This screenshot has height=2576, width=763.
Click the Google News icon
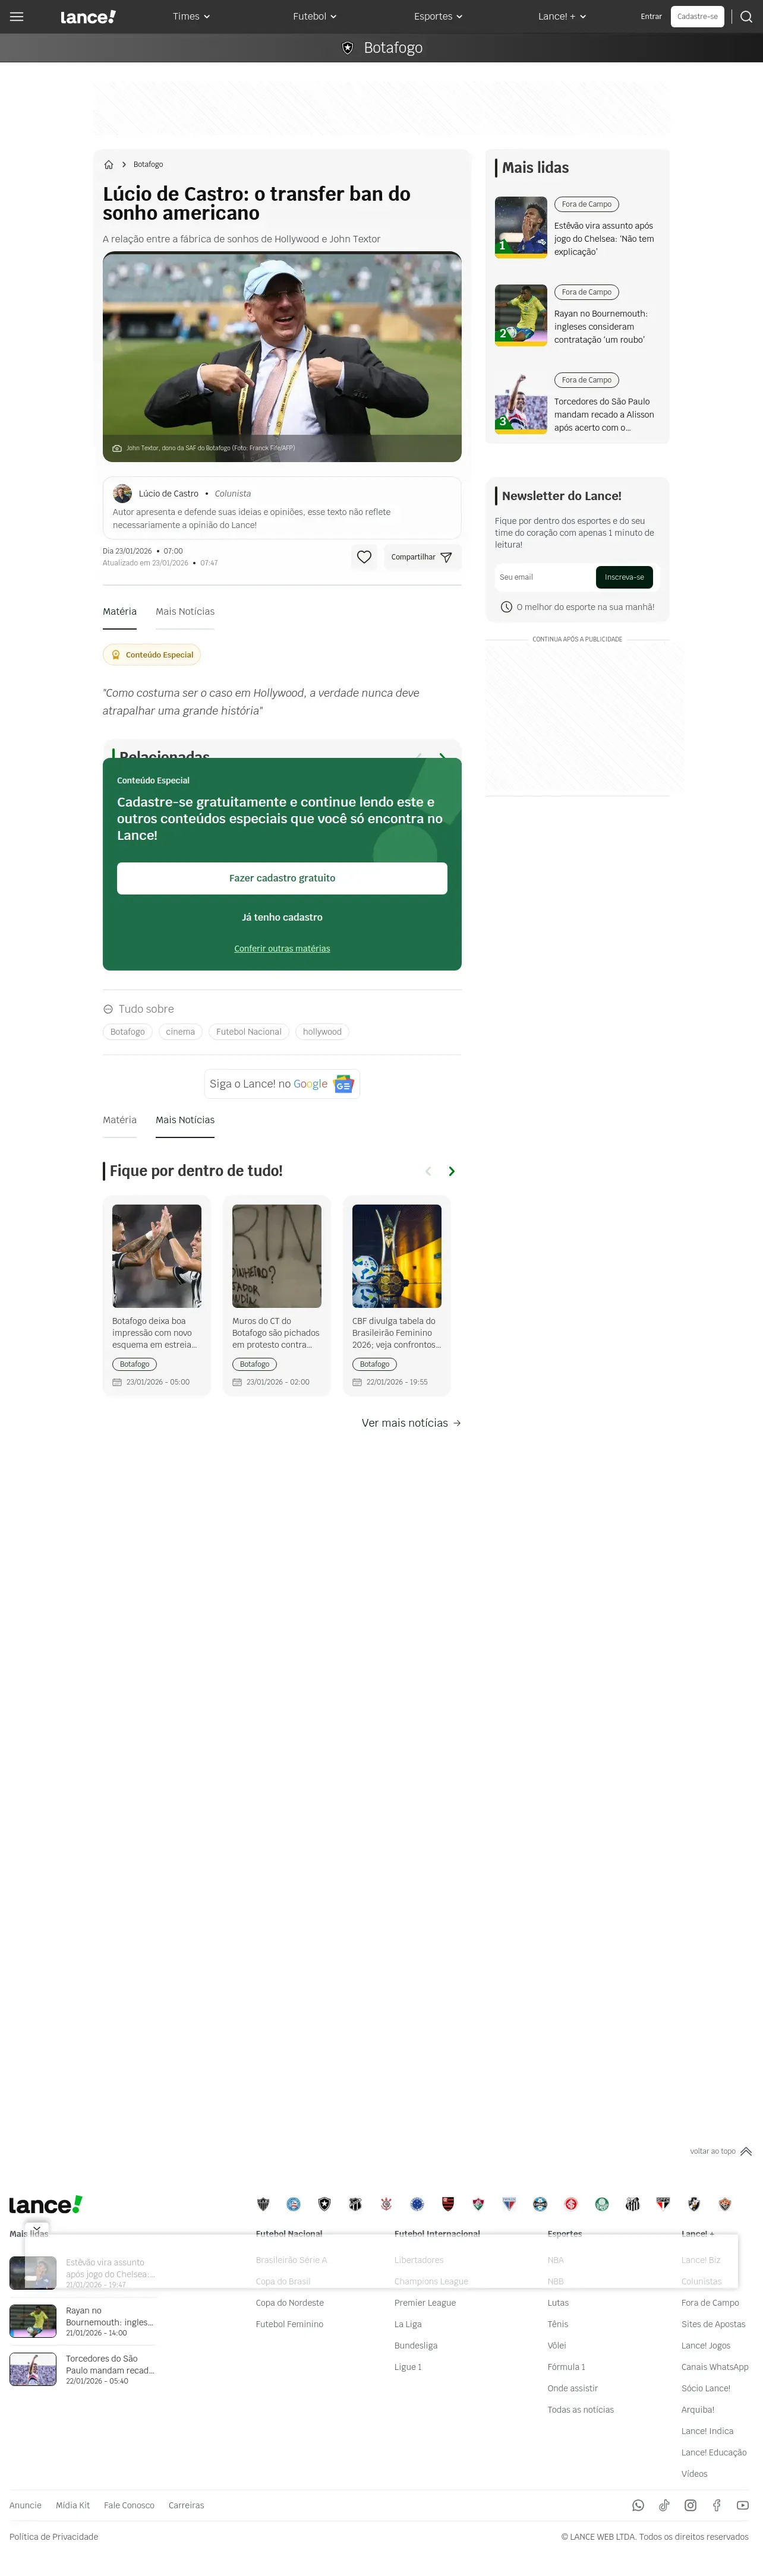[x=343, y=1084]
